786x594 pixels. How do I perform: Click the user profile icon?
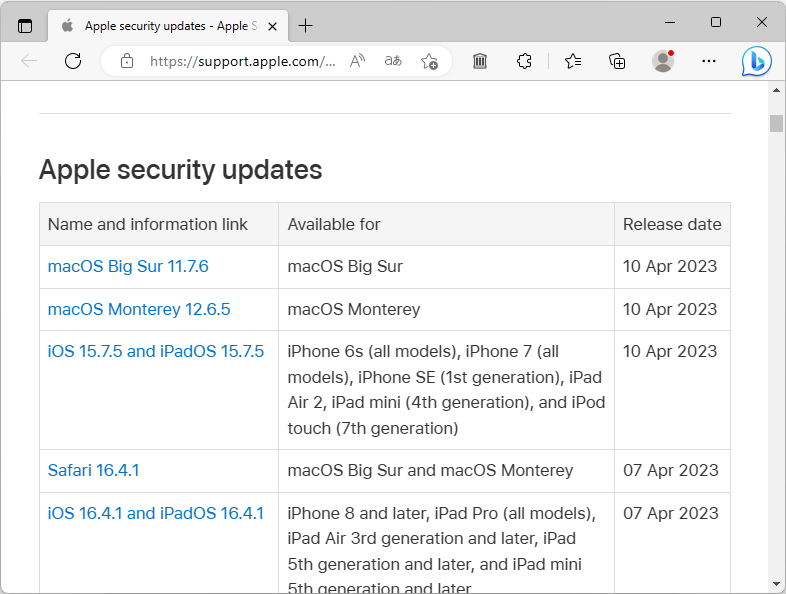[x=663, y=61]
